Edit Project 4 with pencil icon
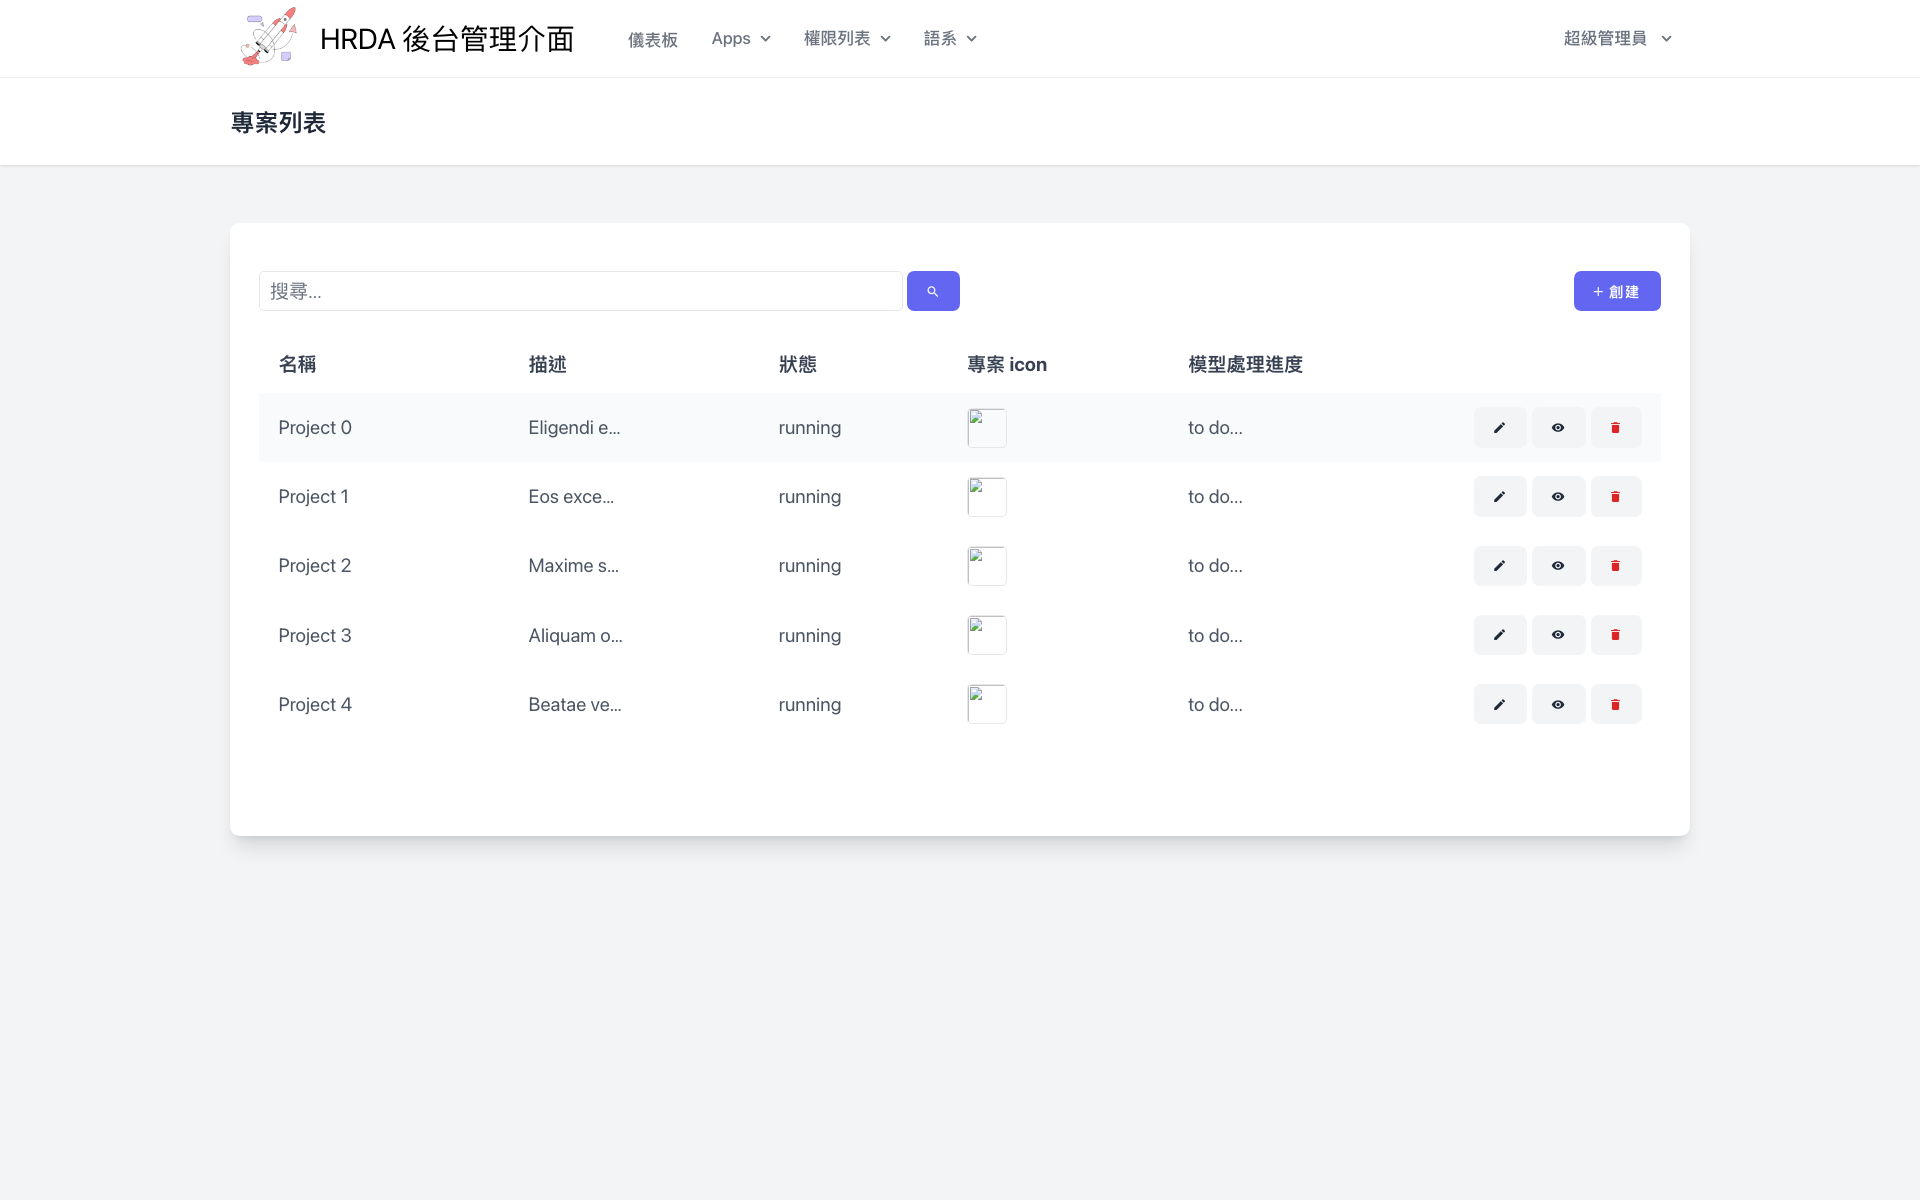Image resolution: width=1920 pixels, height=1200 pixels. click(x=1499, y=705)
